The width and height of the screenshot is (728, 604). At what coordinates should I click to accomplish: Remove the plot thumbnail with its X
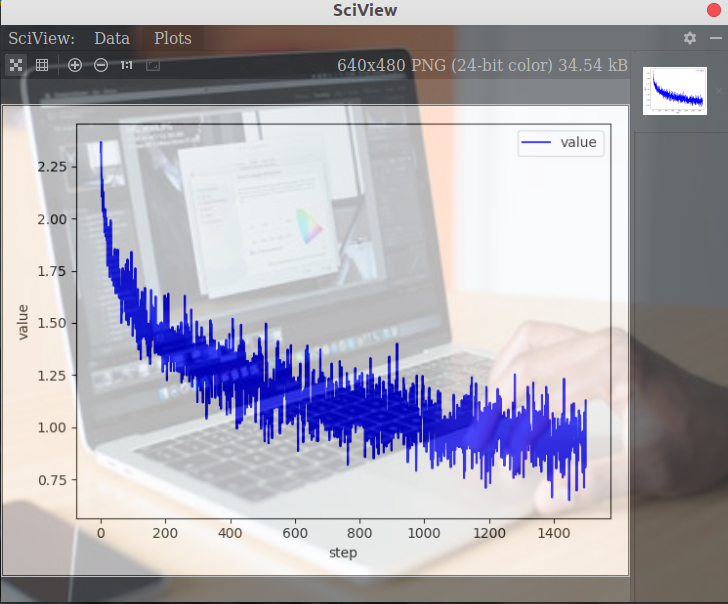click(x=719, y=91)
